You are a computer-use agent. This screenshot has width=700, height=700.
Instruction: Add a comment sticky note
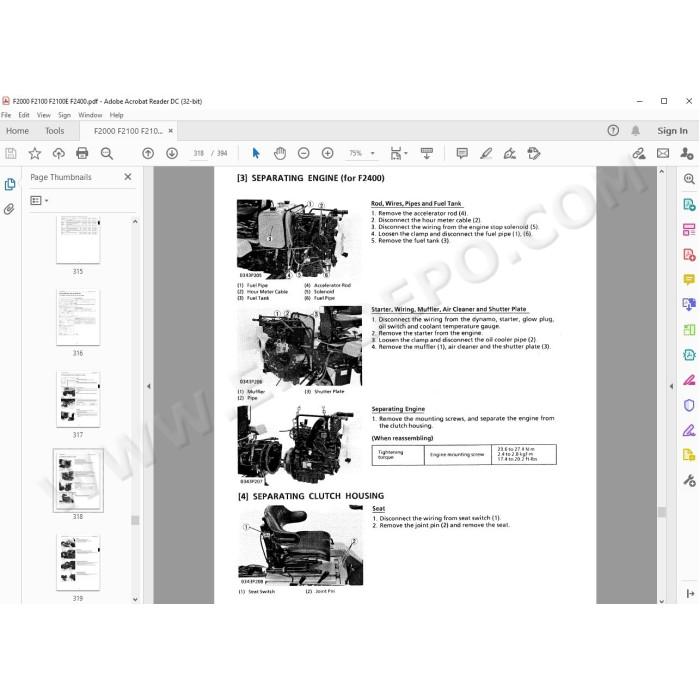pyautogui.click(x=462, y=154)
